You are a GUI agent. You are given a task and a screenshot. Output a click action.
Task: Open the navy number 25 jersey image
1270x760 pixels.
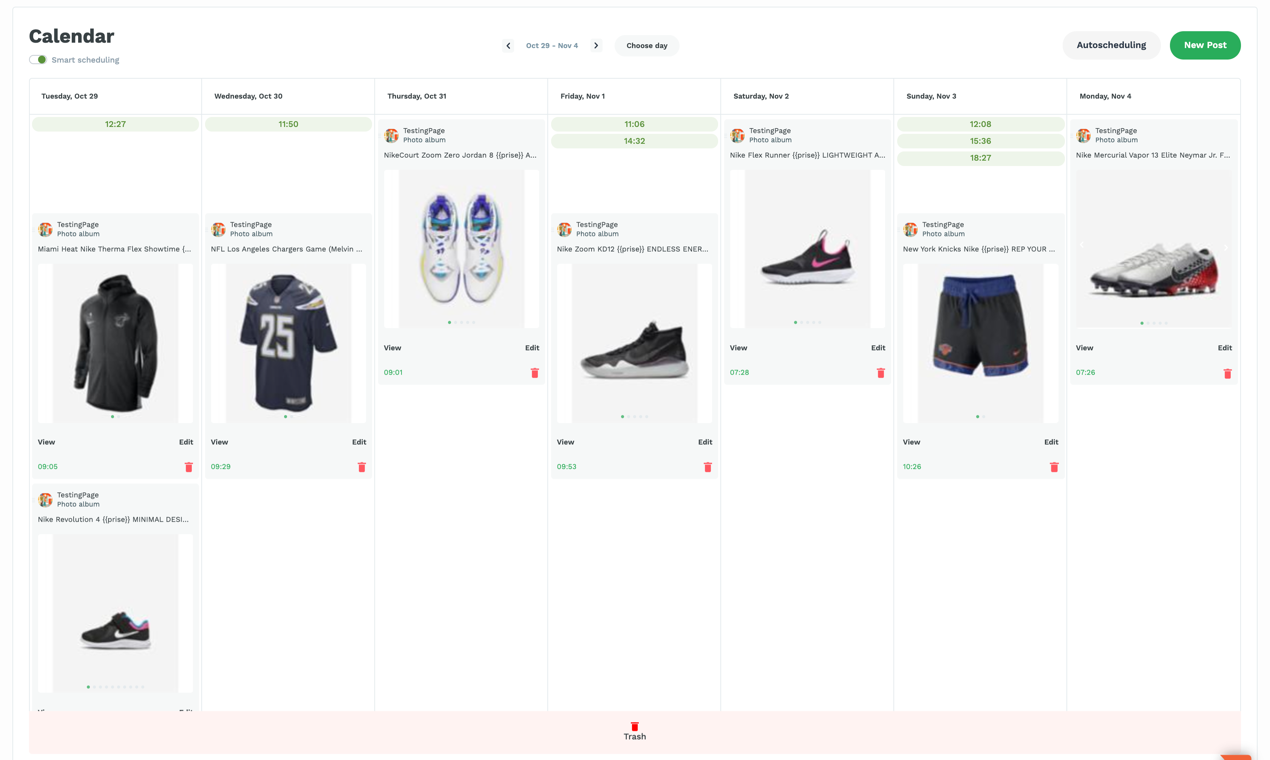[x=288, y=343]
